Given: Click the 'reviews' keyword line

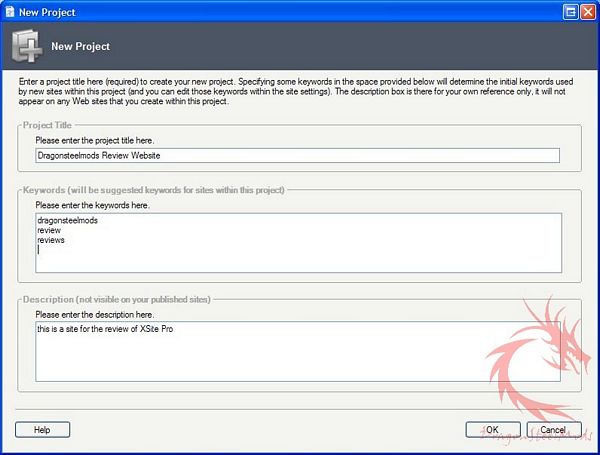Looking at the screenshot, I should click(51, 241).
